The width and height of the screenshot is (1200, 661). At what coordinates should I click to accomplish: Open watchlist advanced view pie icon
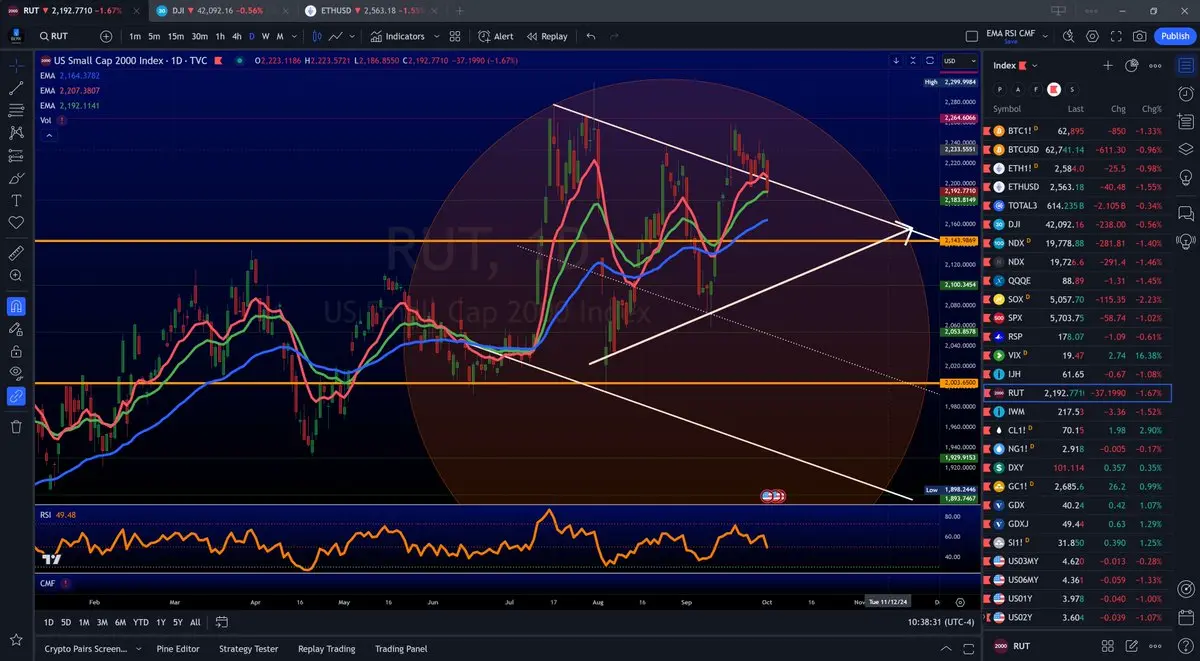(1132, 66)
